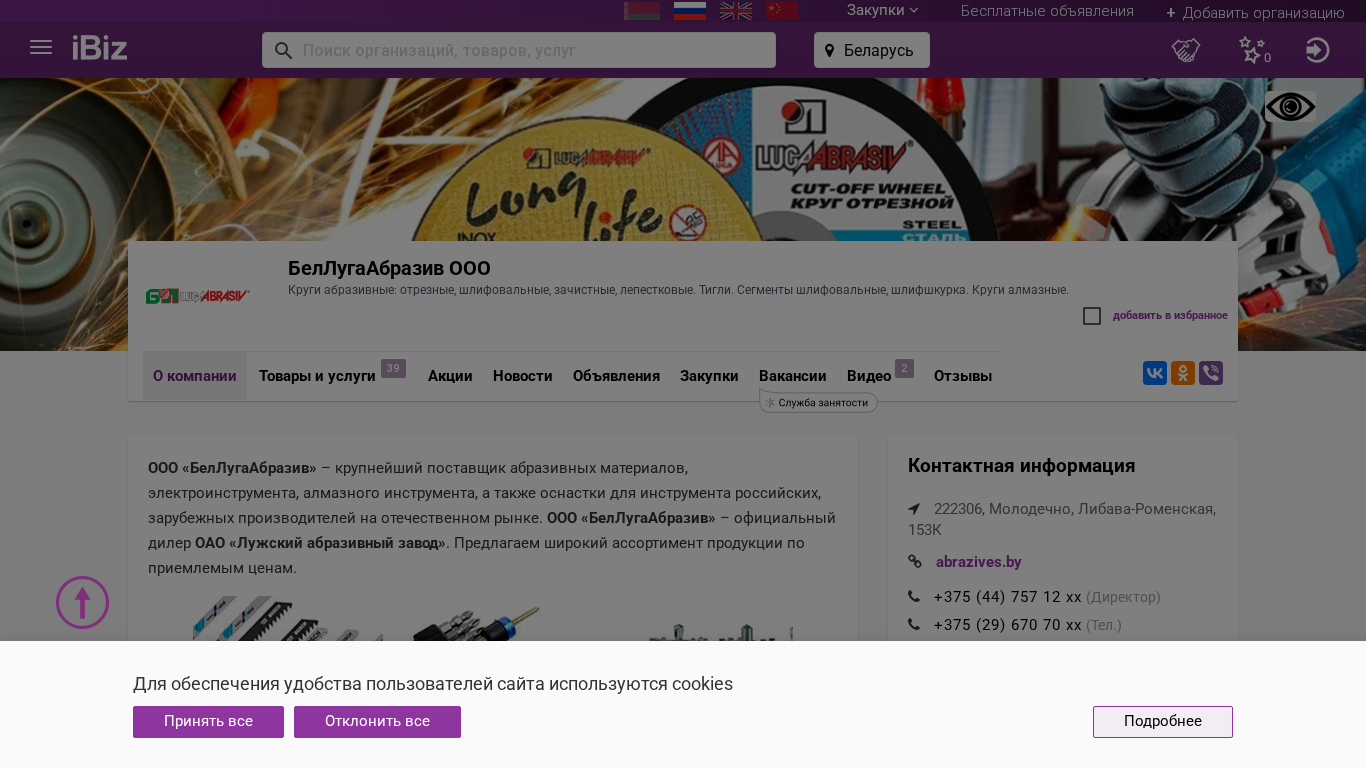The height and width of the screenshot is (768, 1366).
Task: Switch to English language flag
Action: [736, 11]
